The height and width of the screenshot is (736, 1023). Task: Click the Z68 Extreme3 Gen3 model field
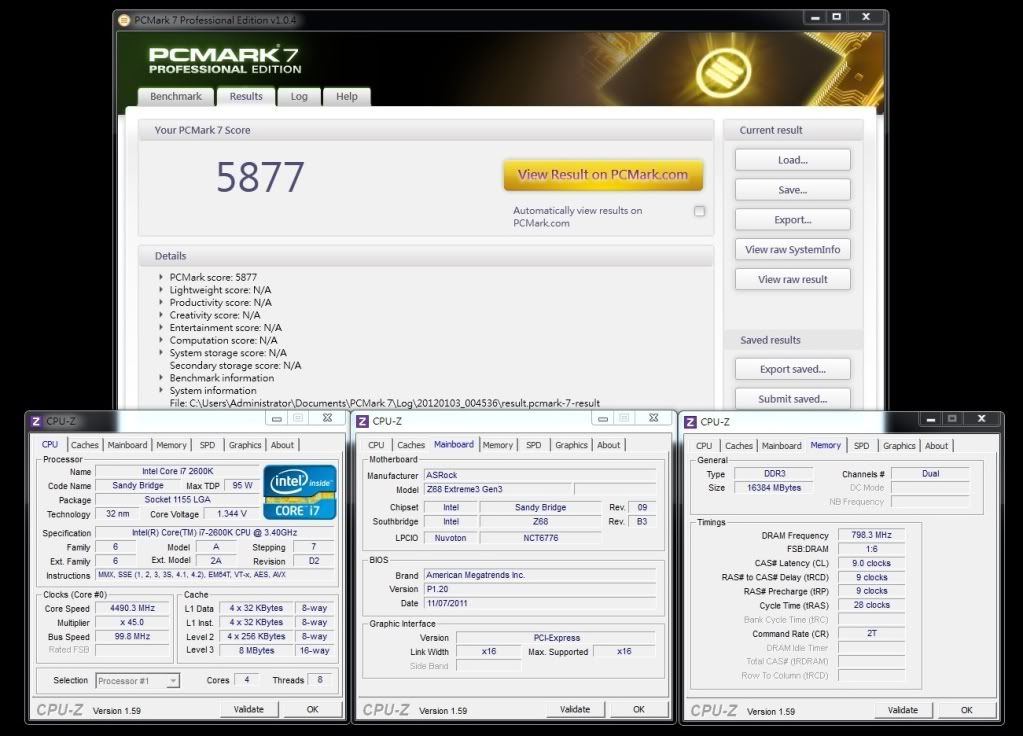coord(498,489)
